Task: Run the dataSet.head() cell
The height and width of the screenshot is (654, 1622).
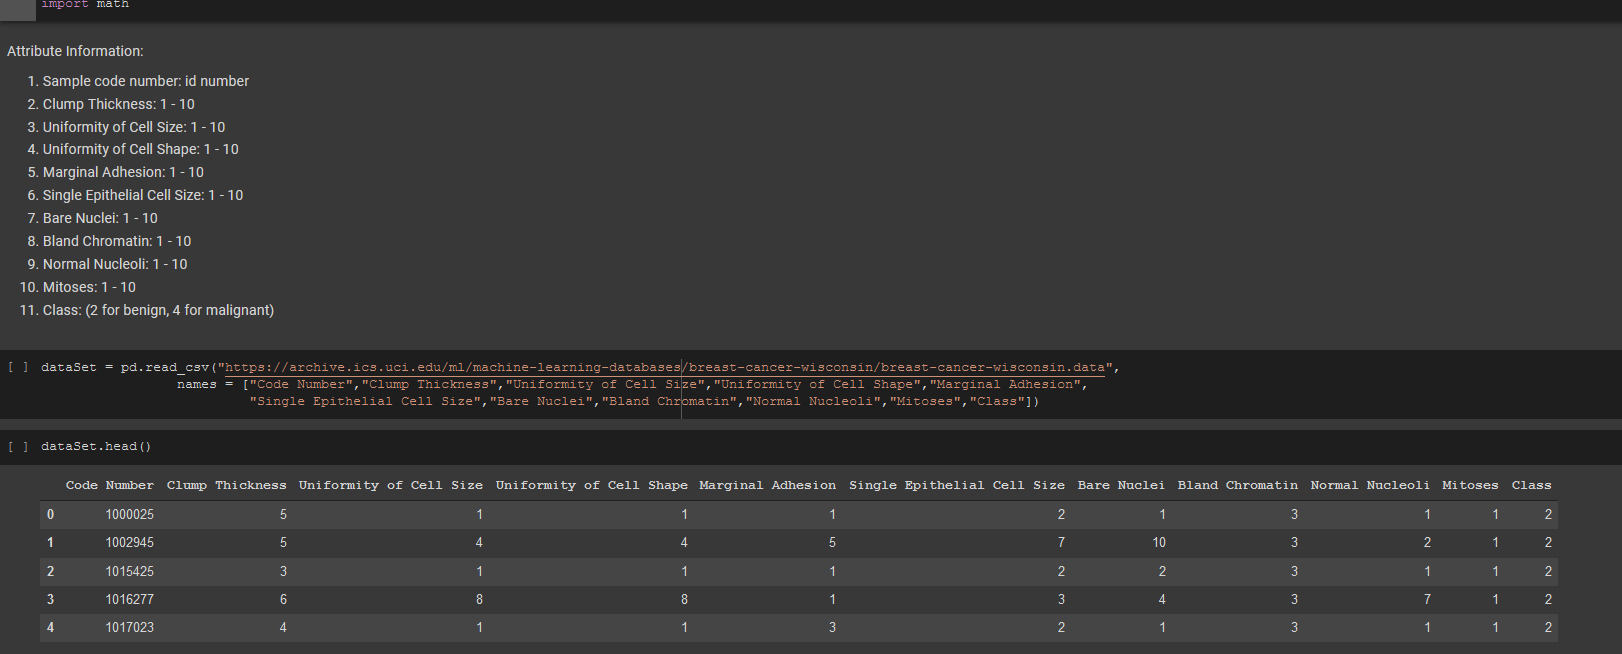Action: pyautogui.click(x=18, y=446)
